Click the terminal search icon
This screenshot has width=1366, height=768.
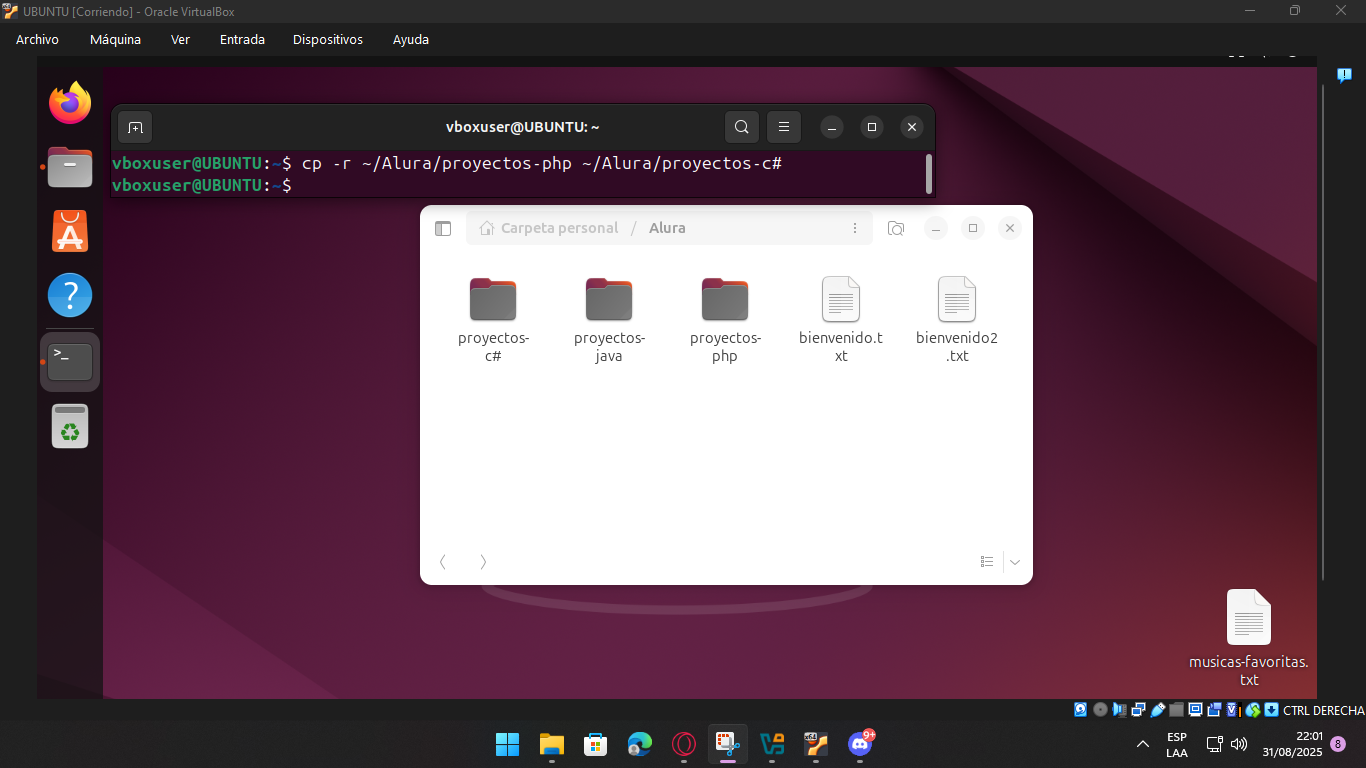(741, 127)
